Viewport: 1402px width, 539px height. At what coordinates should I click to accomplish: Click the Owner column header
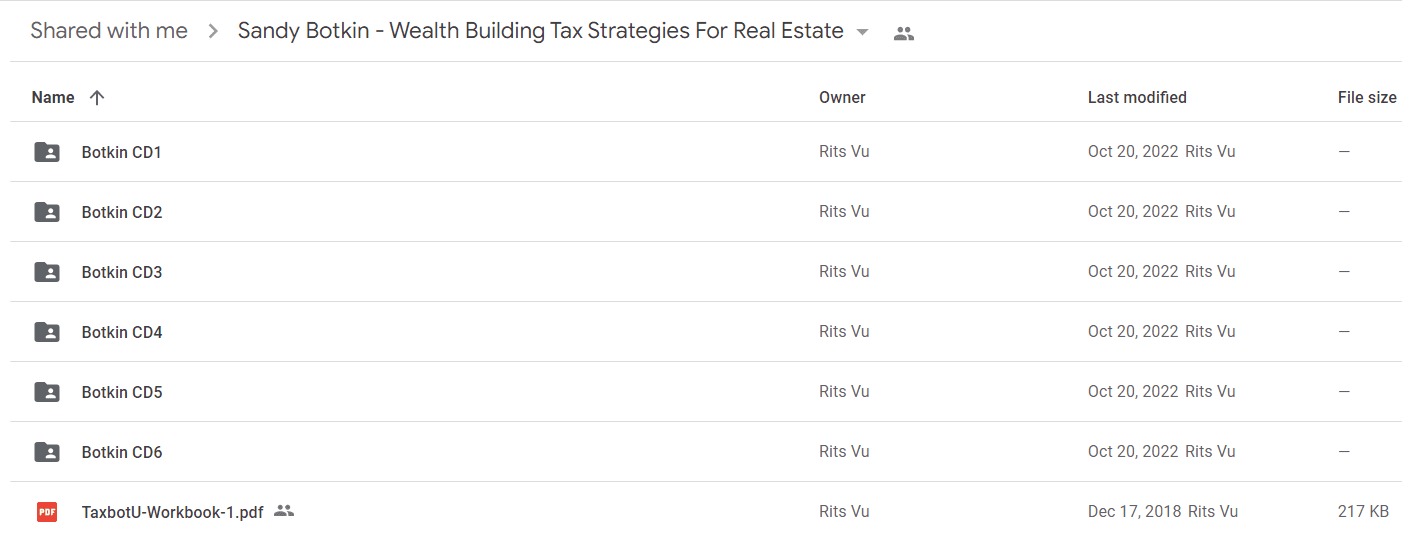pos(842,98)
